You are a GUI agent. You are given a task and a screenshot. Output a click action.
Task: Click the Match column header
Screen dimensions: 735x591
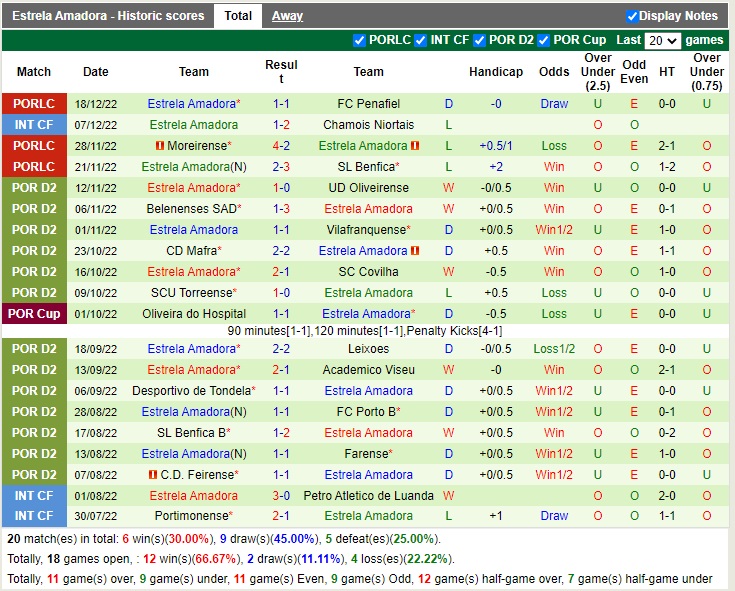tap(34, 72)
